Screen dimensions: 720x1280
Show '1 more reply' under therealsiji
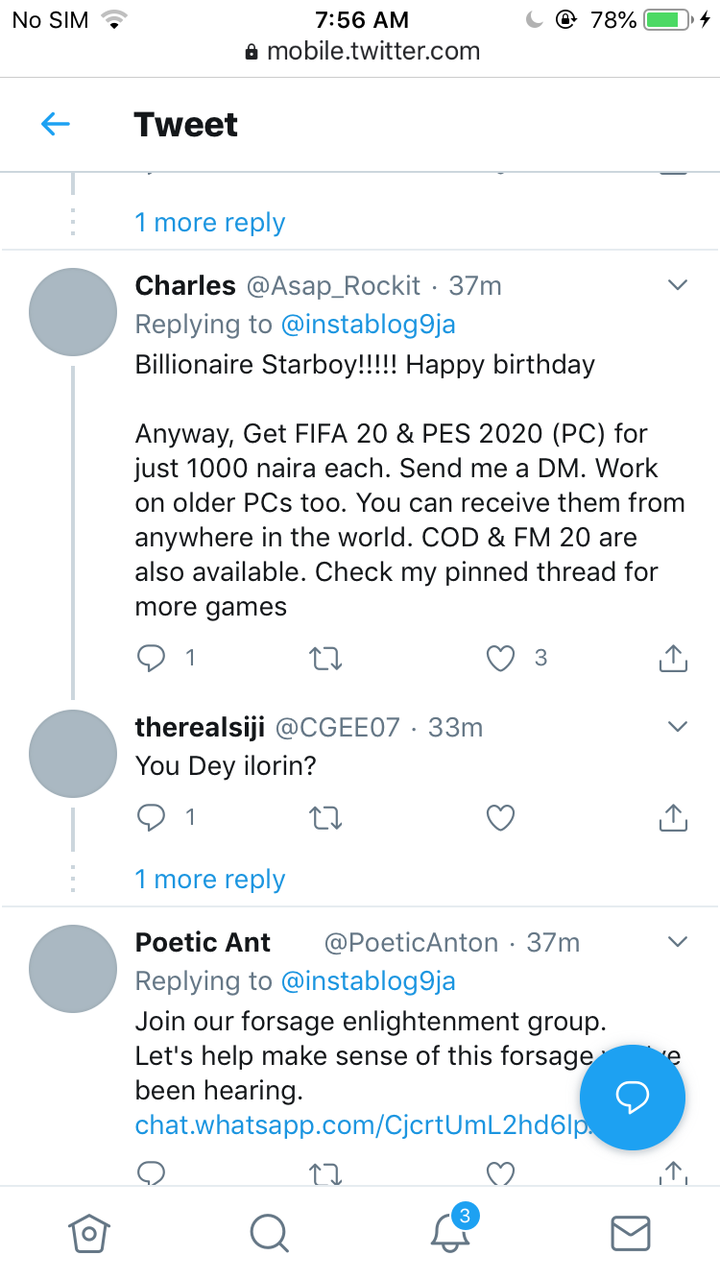point(210,879)
